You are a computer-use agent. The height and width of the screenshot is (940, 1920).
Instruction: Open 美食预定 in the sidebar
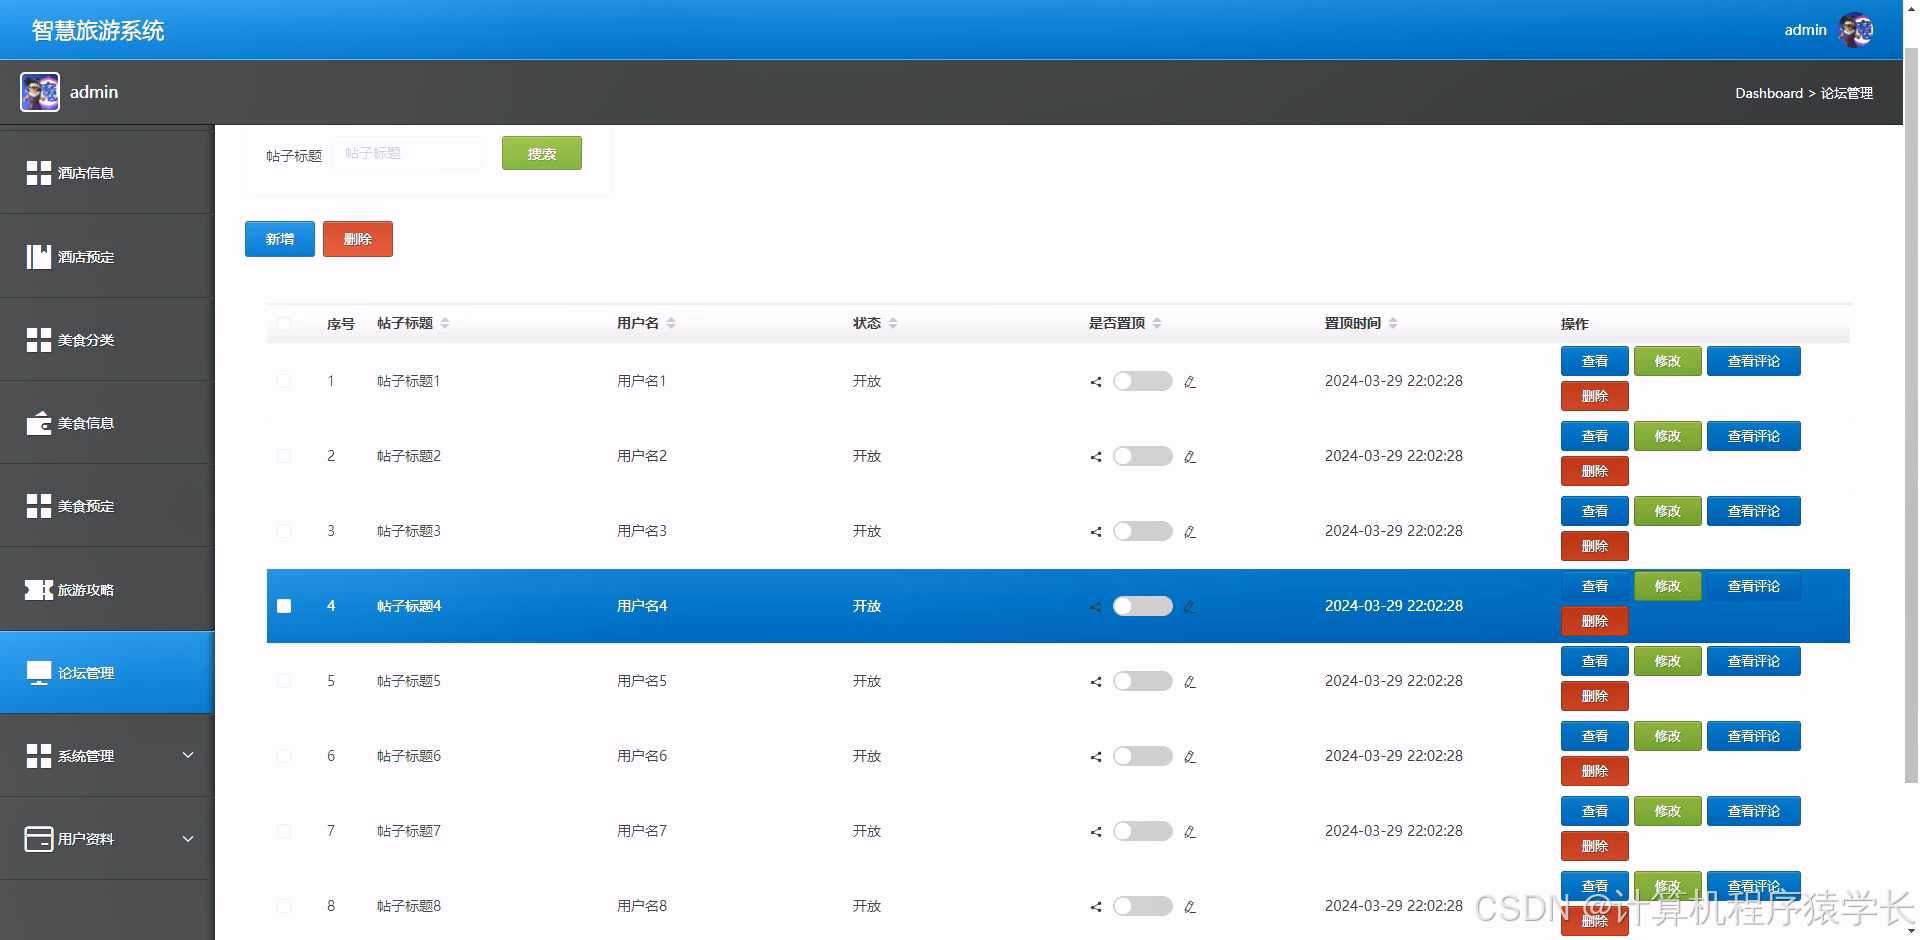[107, 506]
